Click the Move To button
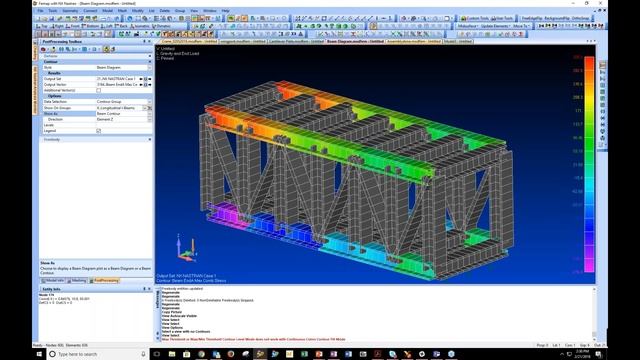The image size is (640, 360). click(521, 26)
